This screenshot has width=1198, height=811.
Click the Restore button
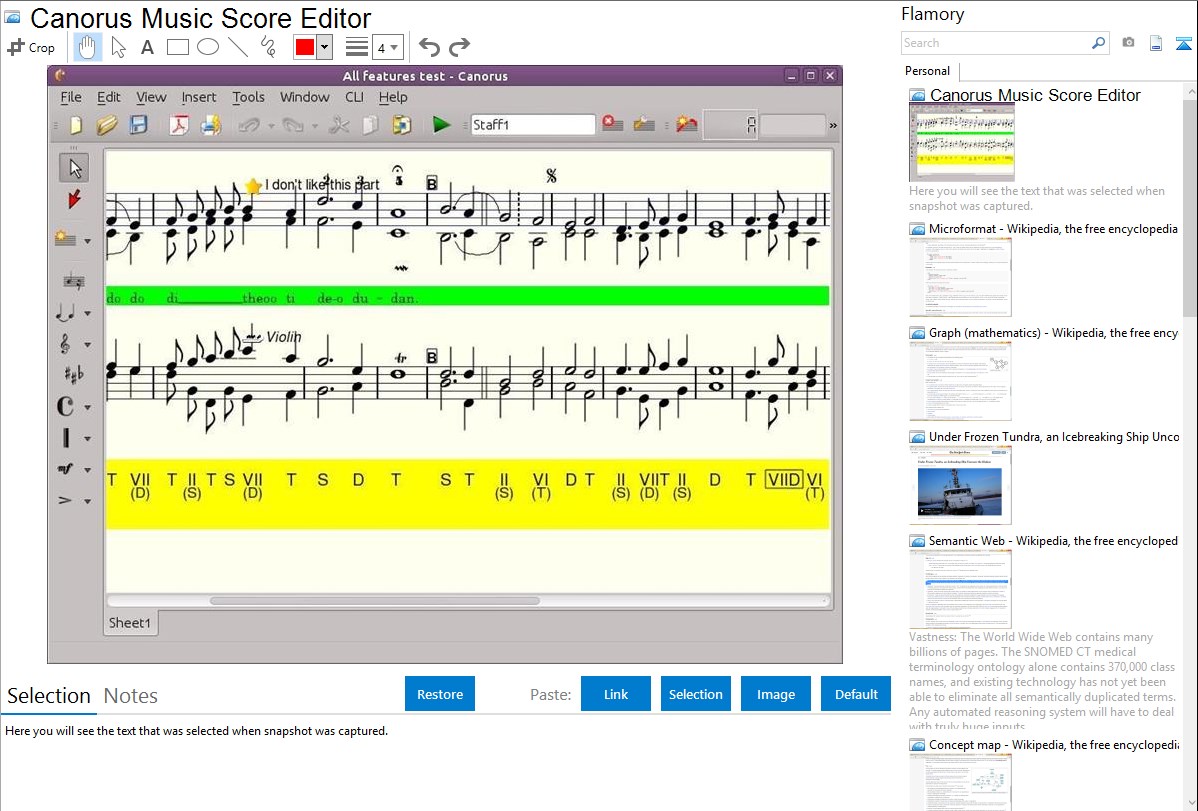coord(440,694)
